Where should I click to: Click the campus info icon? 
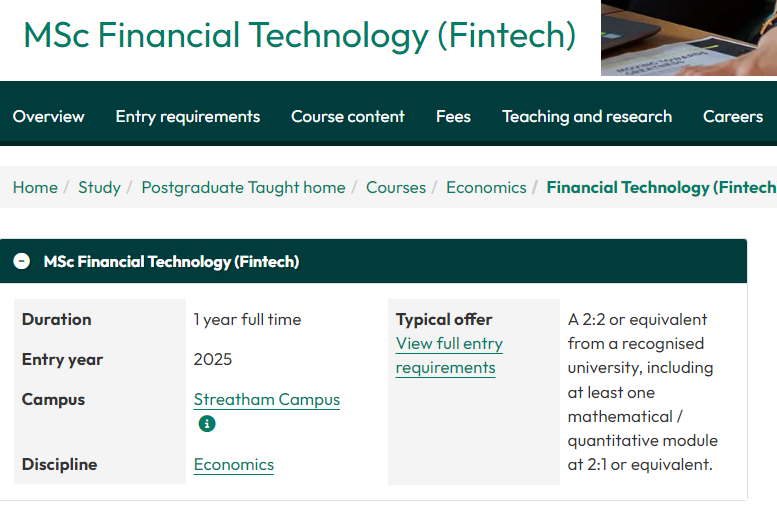tap(207, 424)
